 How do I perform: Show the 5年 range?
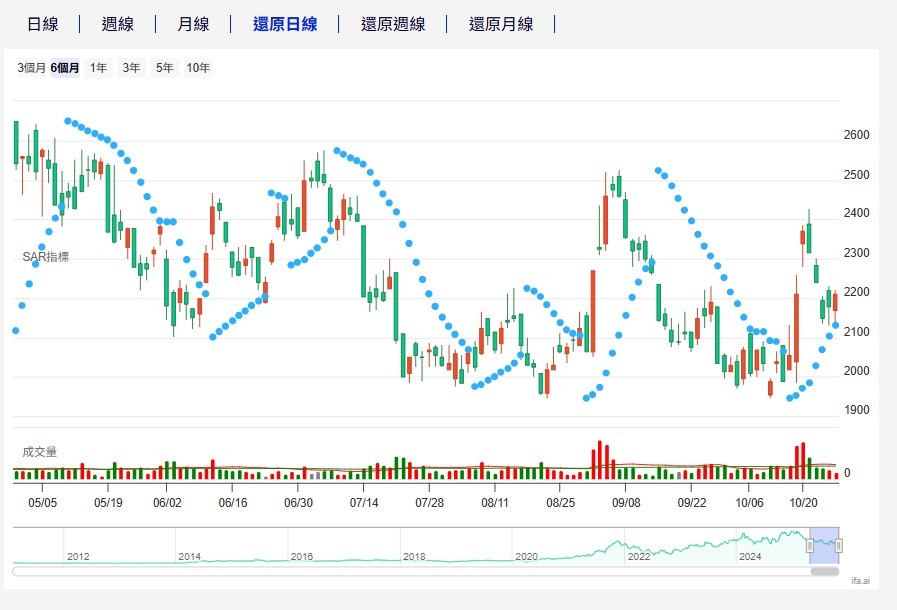coord(163,68)
